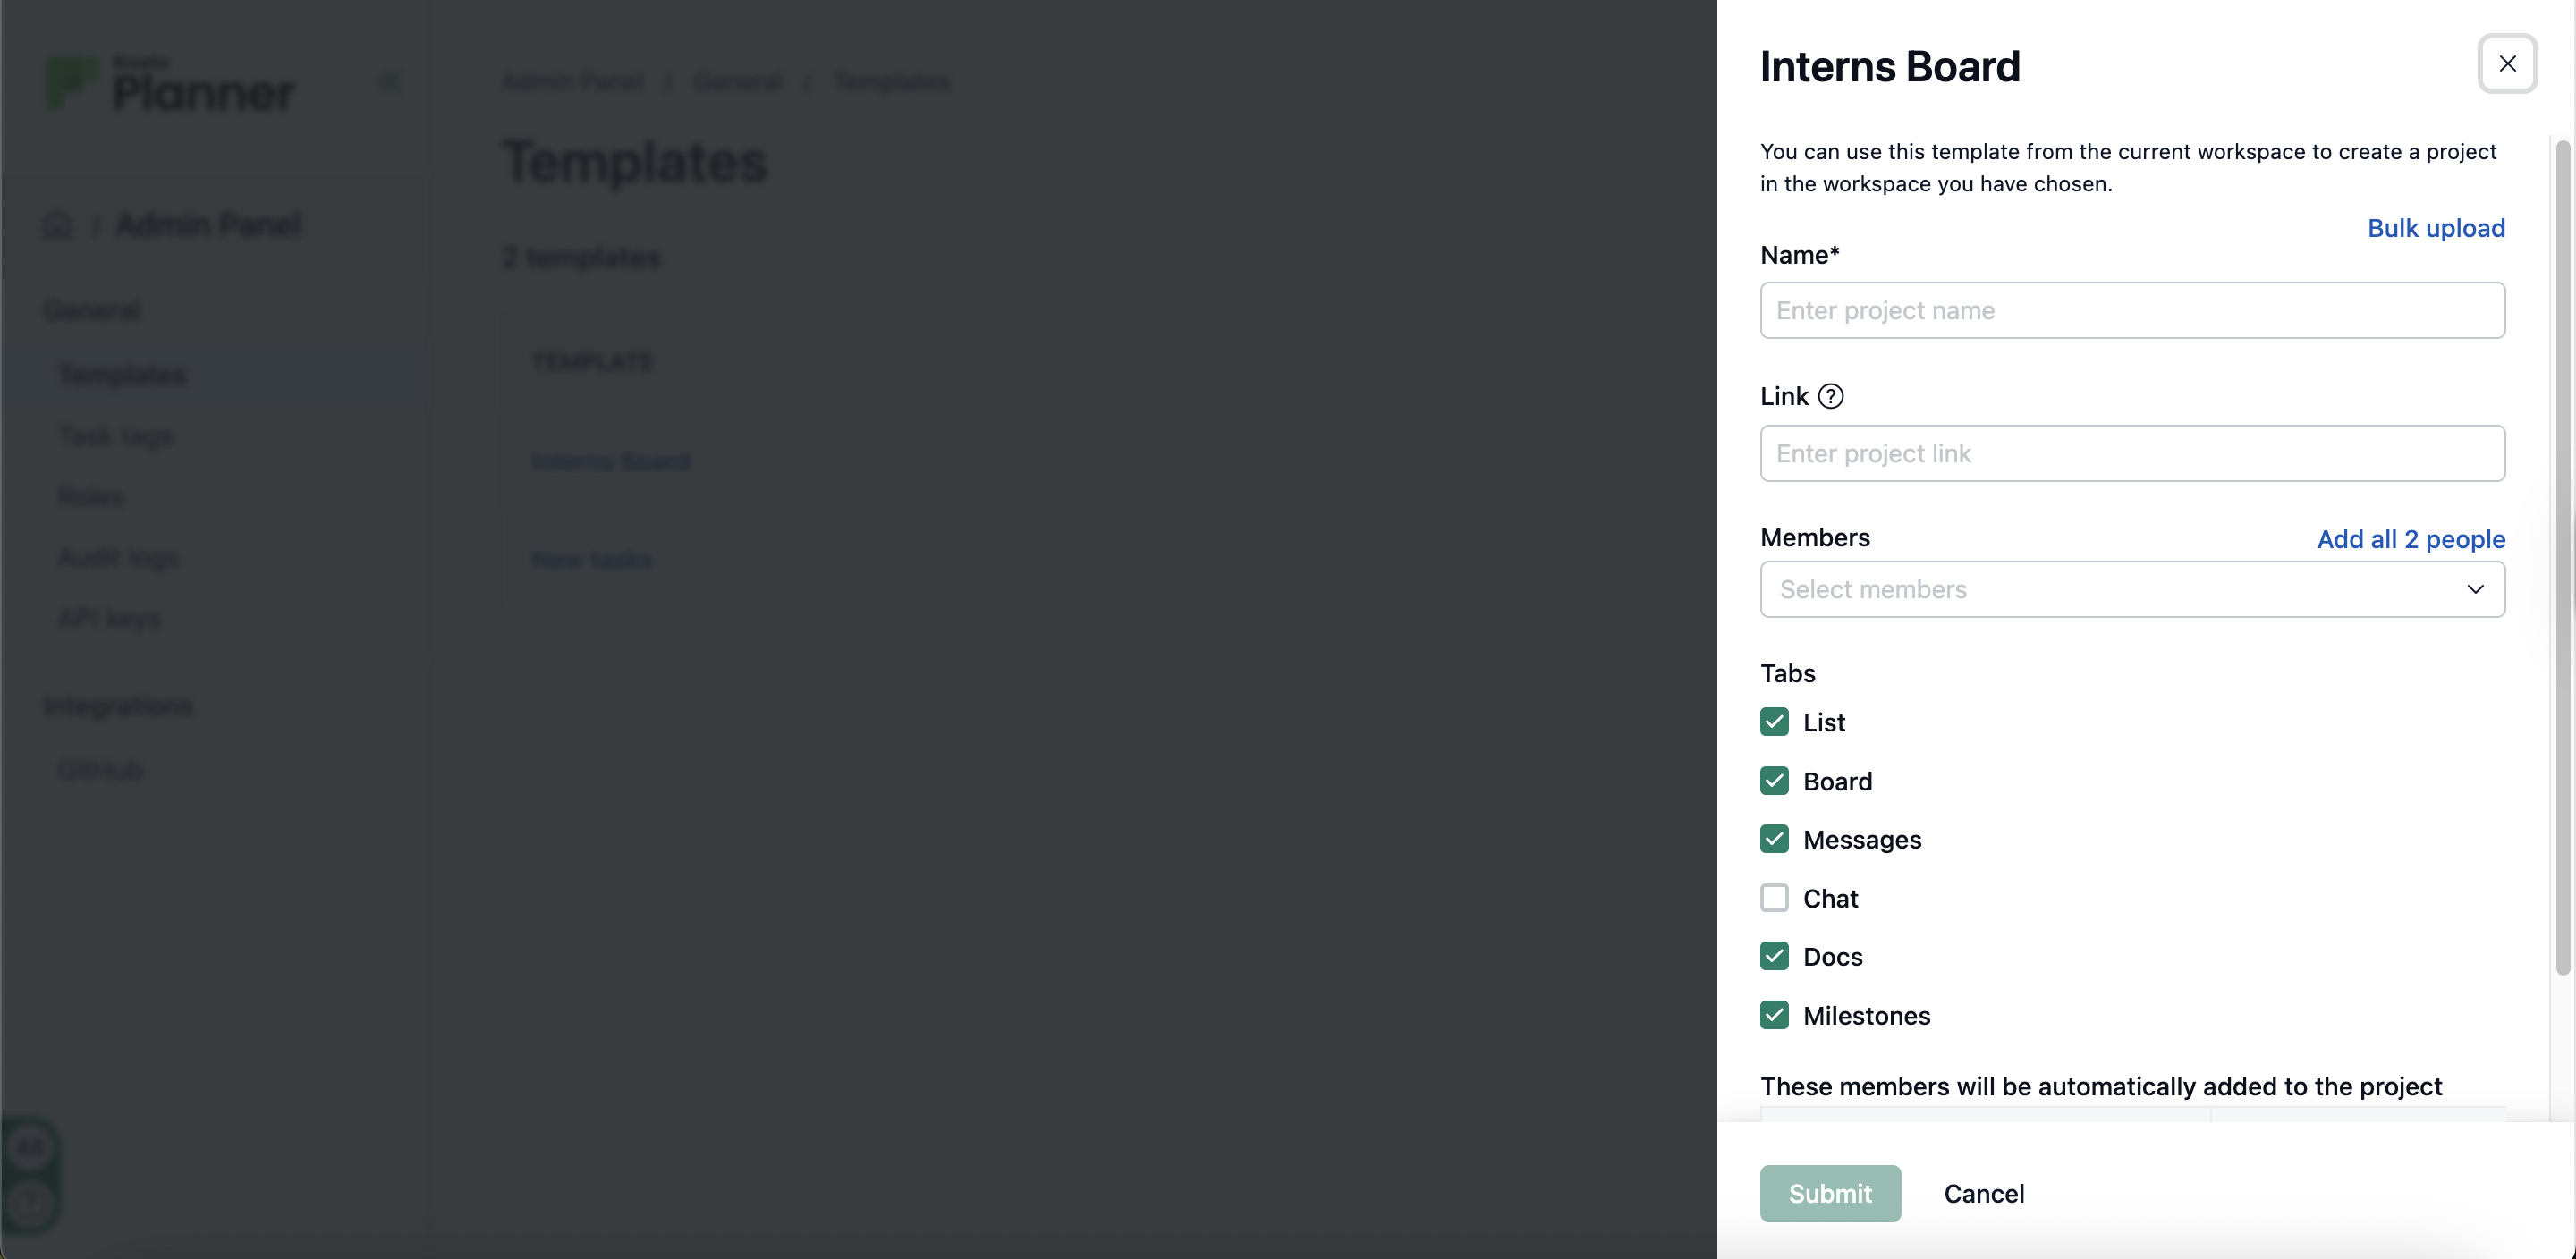2576x1259 pixels.
Task: Open the Select members dropdown
Action: tap(2132, 589)
